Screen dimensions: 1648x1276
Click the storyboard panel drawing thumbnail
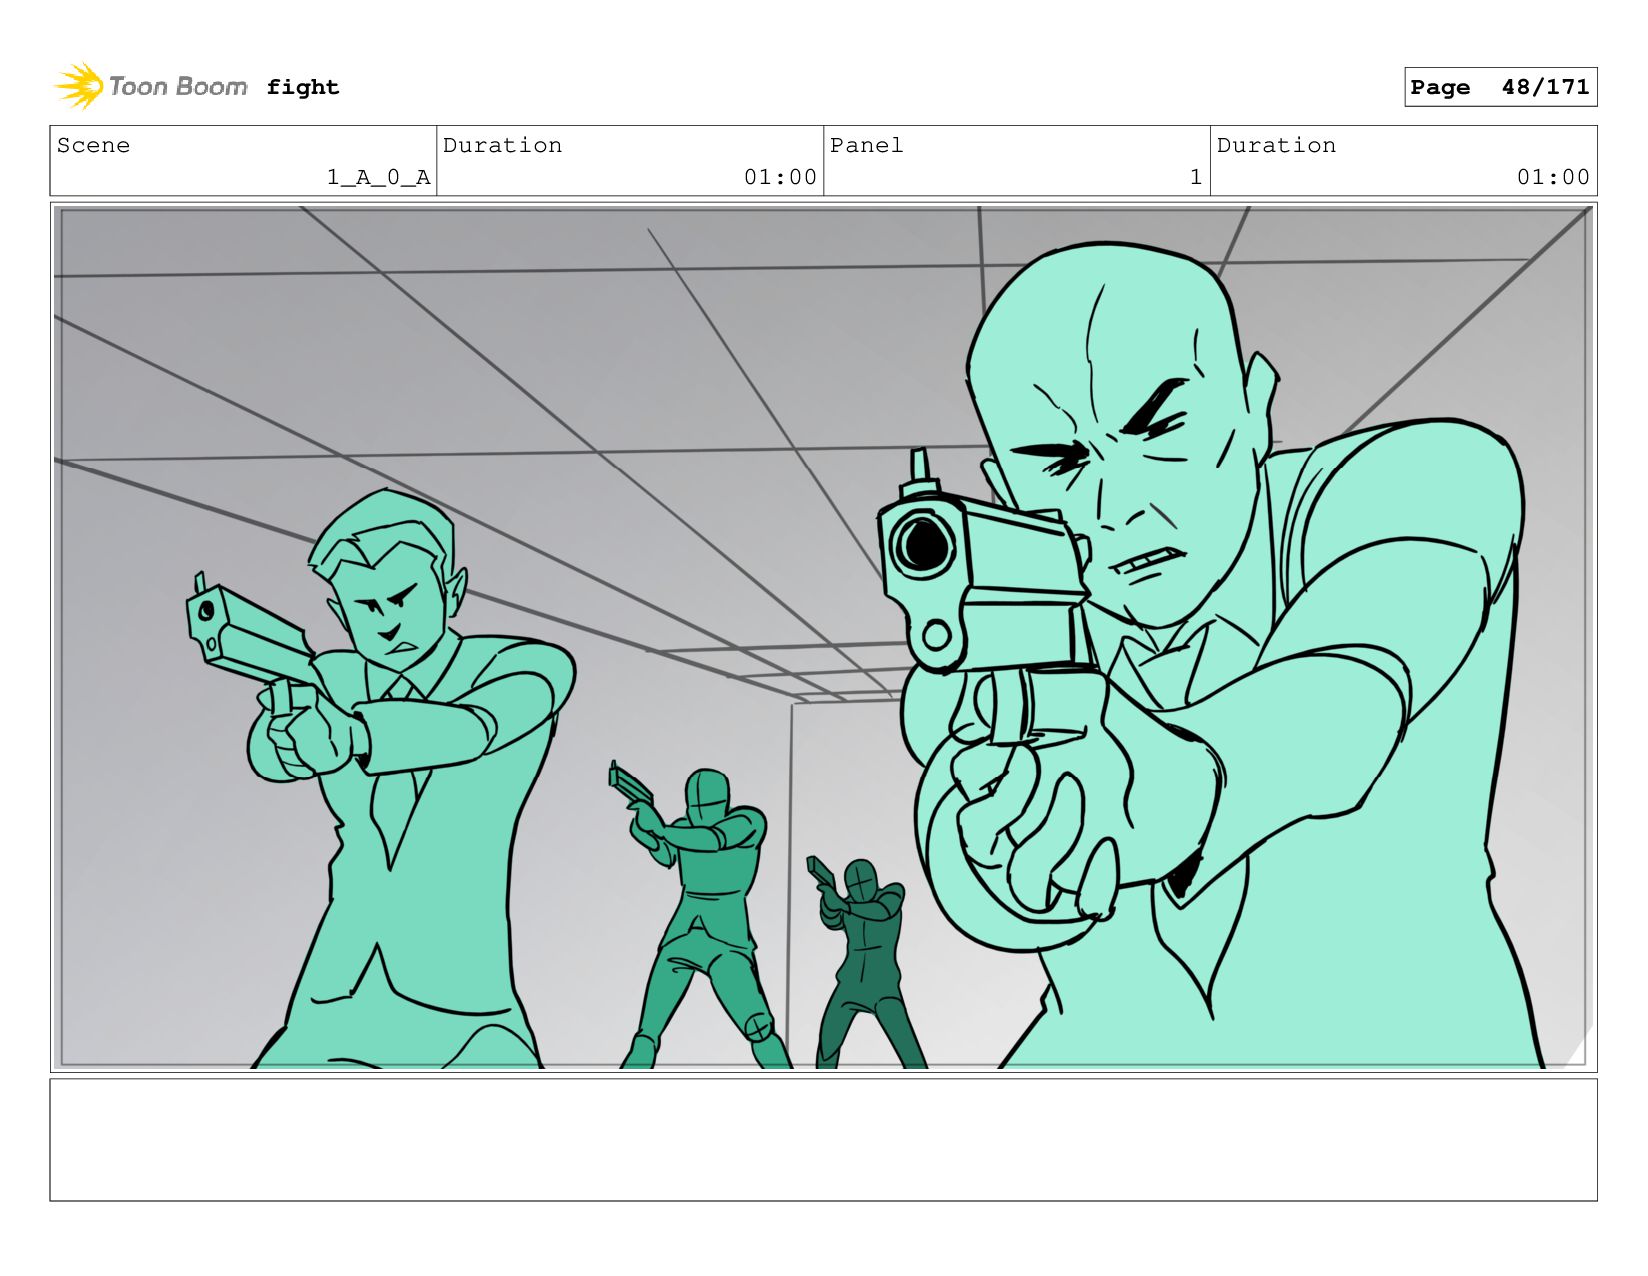coord(823,637)
